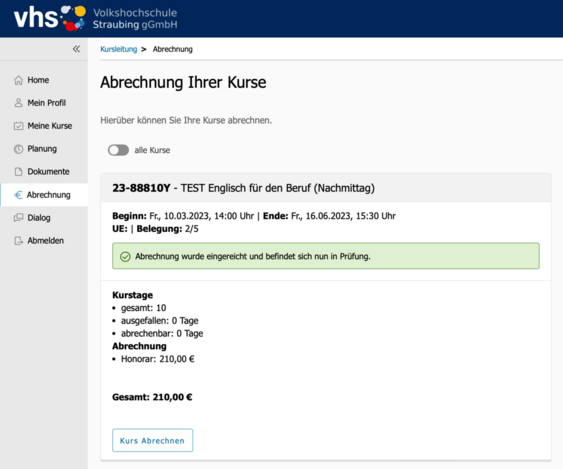Click the Abrechnung euro icon

coord(18,195)
